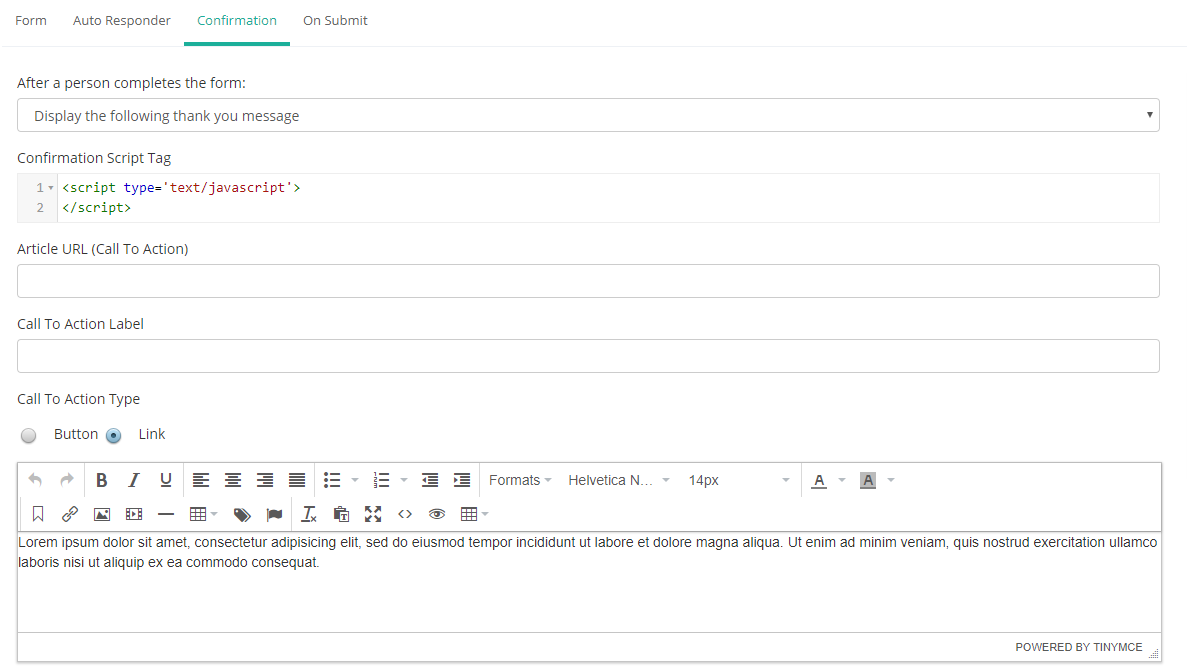The height and width of the screenshot is (671, 1187).
Task: Toggle fullscreen editor mode
Action: click(373, 514)
